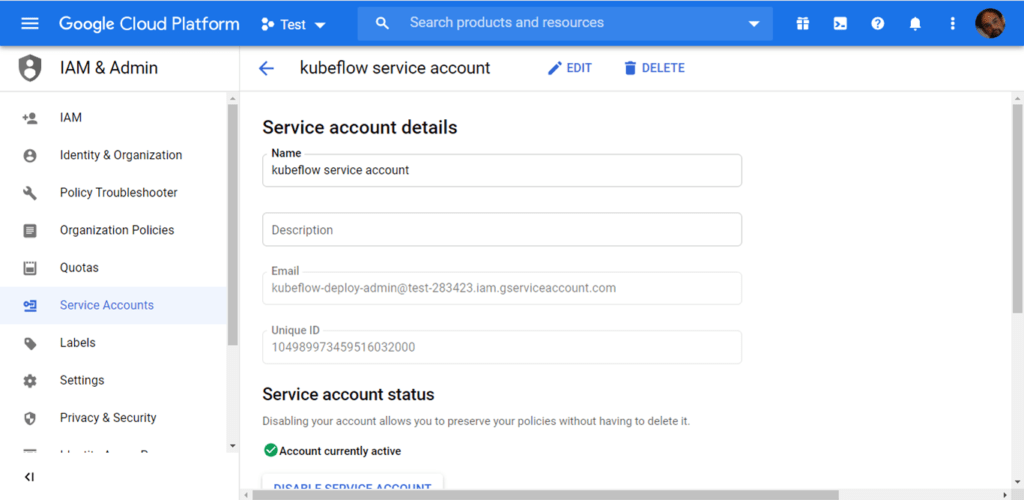Viewport: 1024px width, 500px height.
Task: Click the Account currently active text
Action: click(340, 451)
